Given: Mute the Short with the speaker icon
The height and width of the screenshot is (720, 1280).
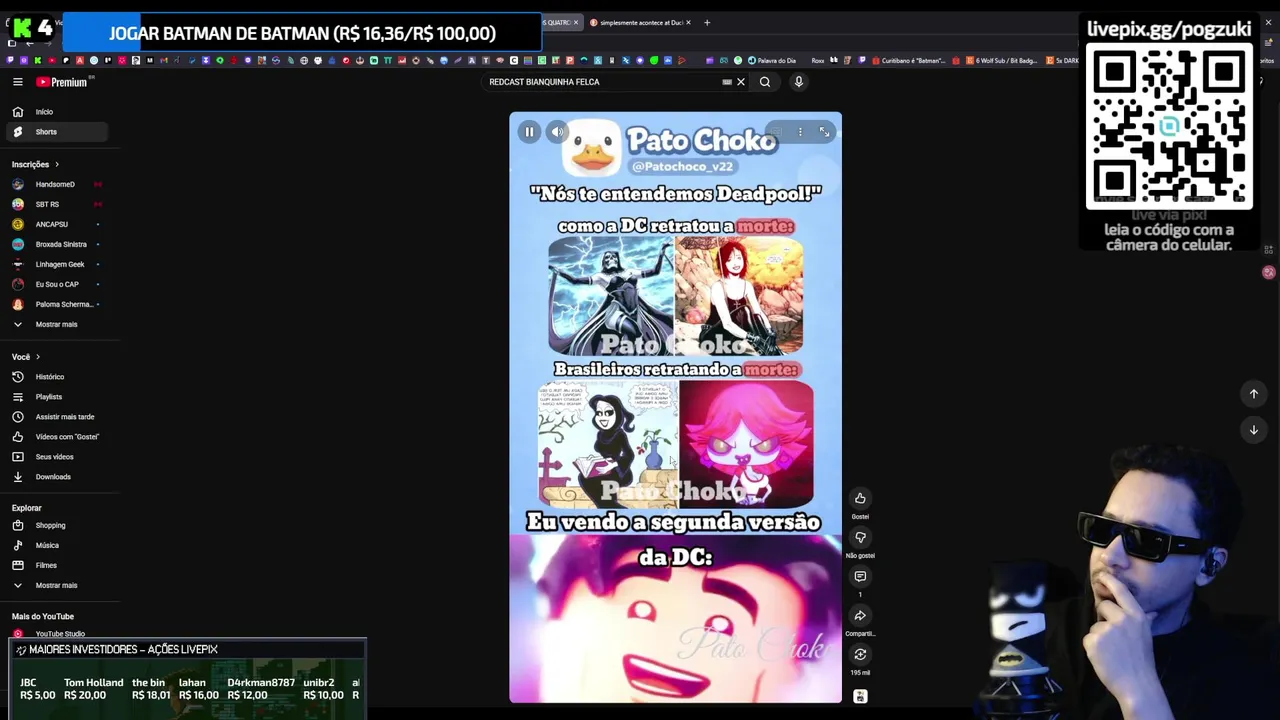Looking at the screenshot, I should tap(558, 132).
